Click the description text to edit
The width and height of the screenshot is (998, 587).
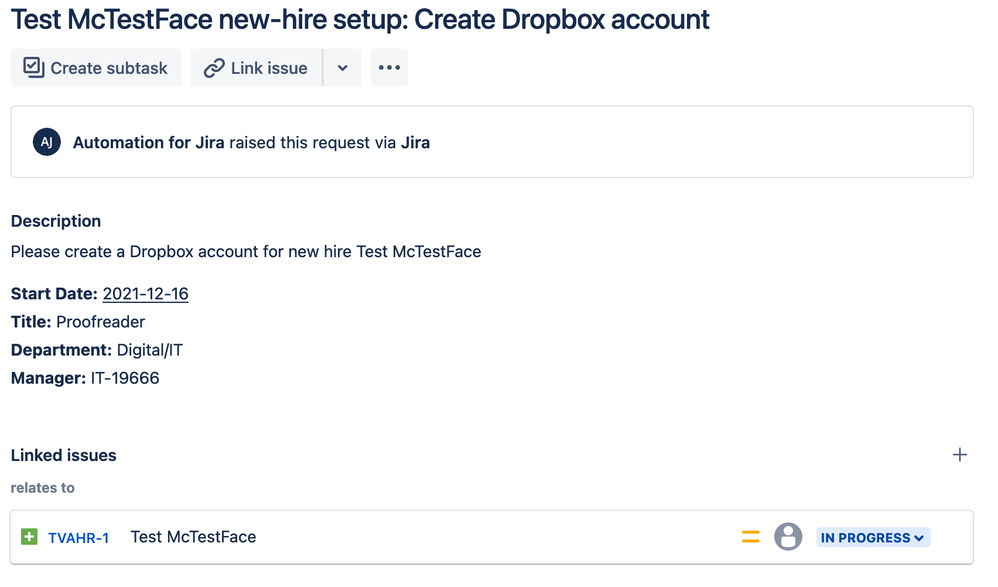[x=246, y=251]
